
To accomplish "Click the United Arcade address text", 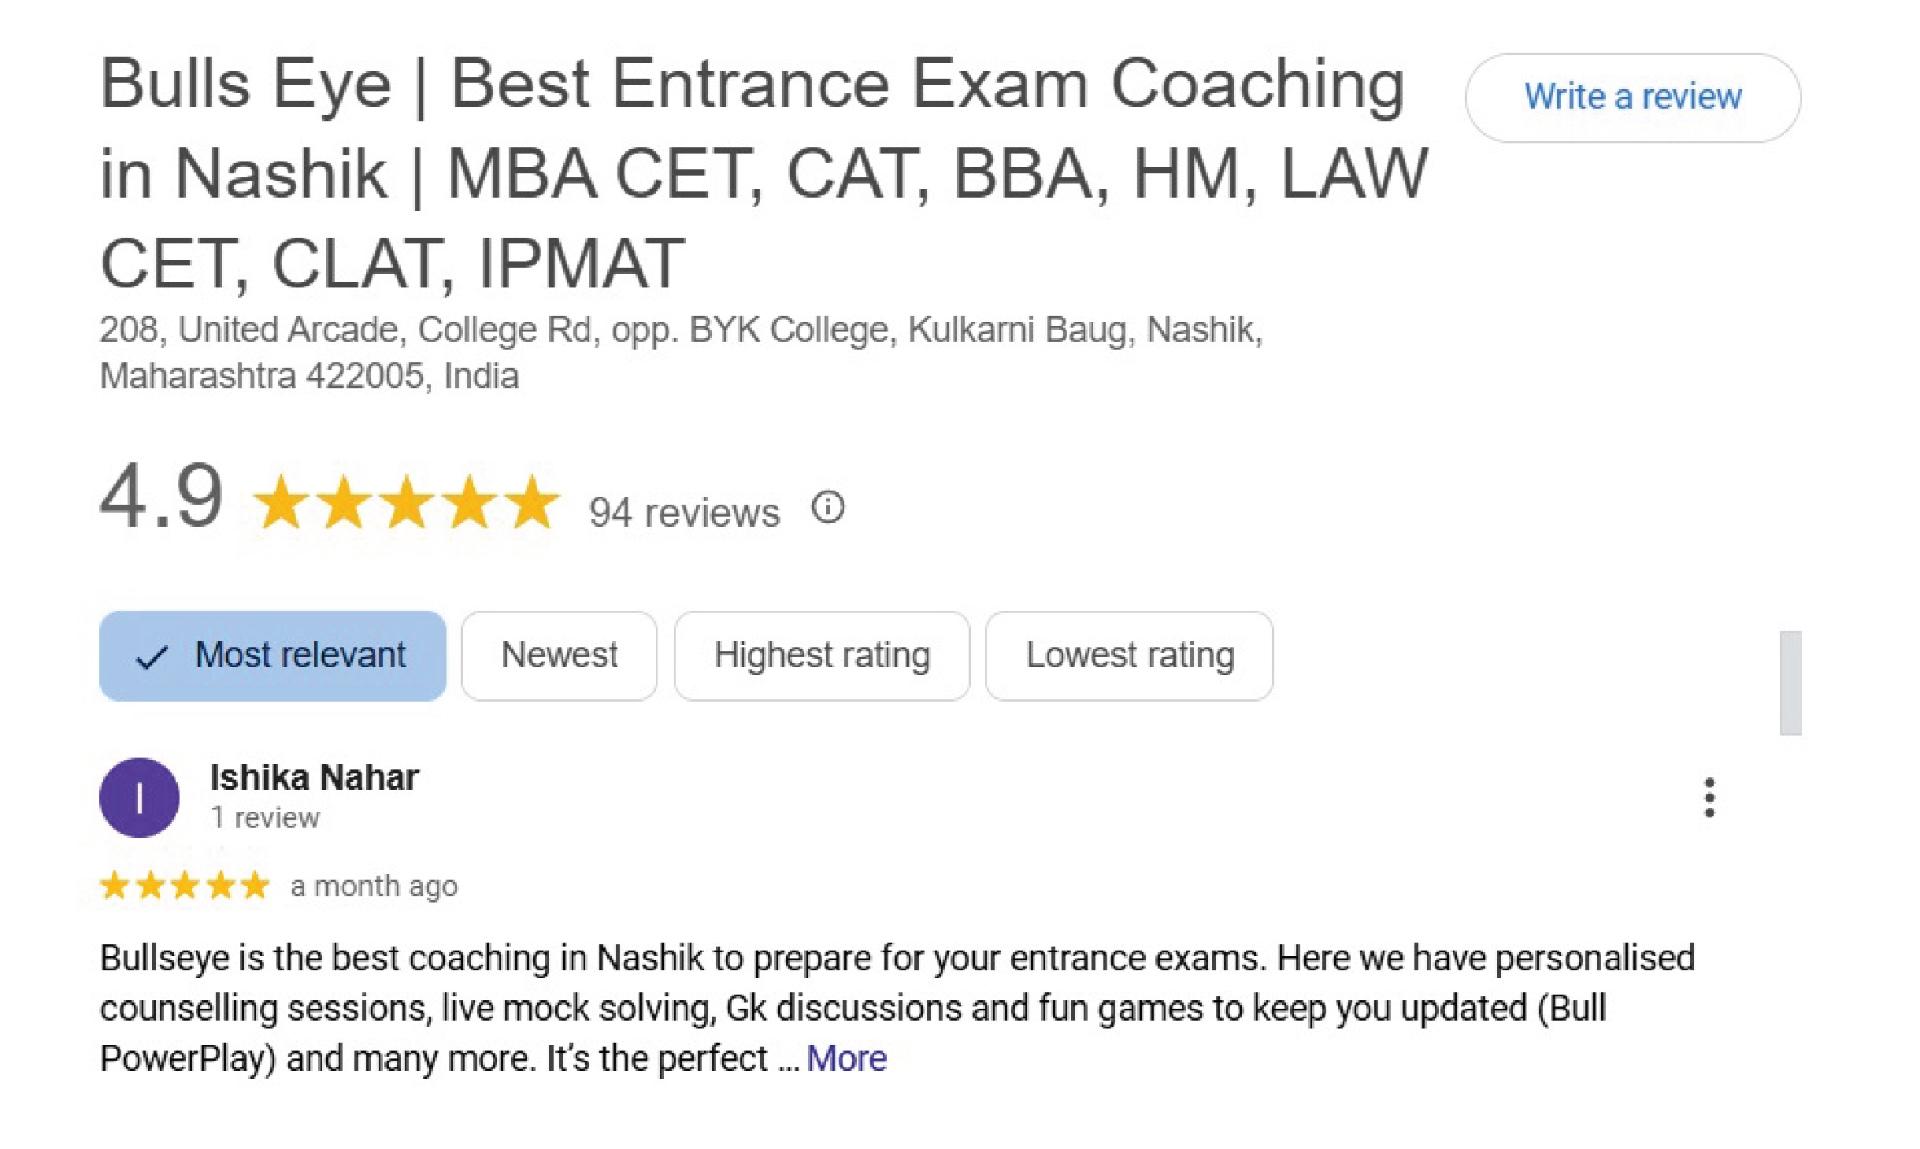I will 681,352.
